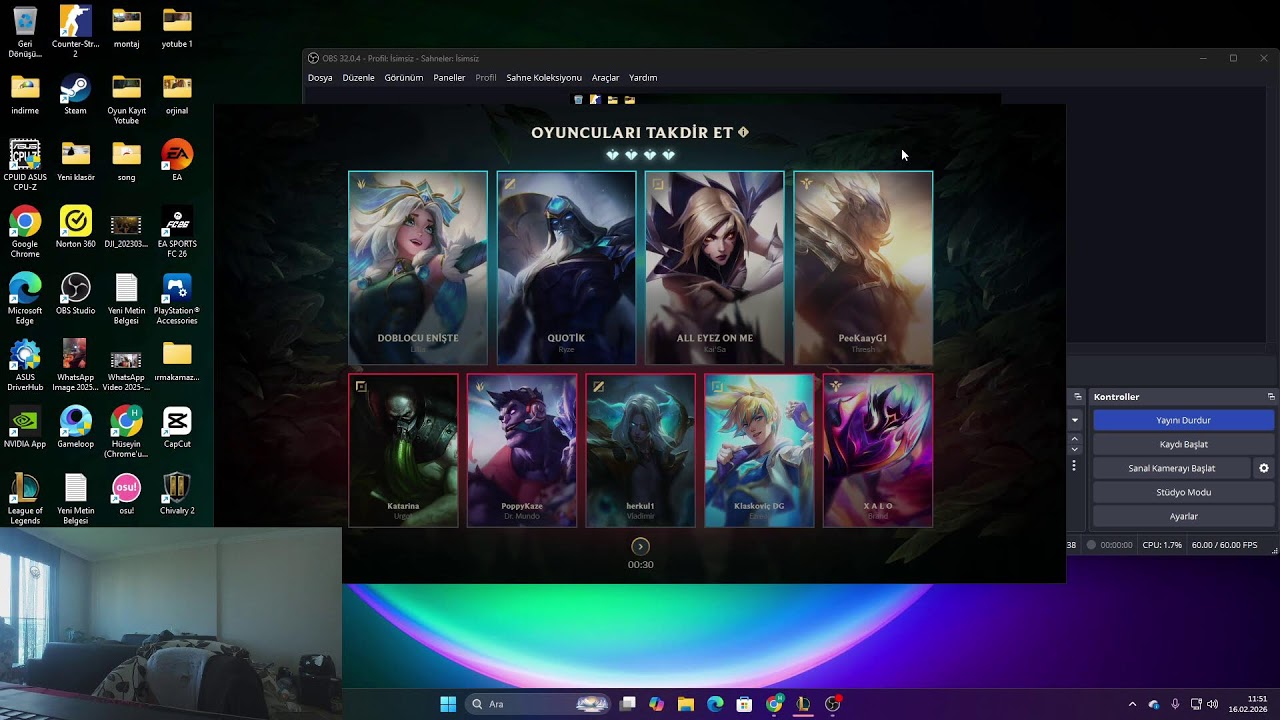1280x720 pixels.
Task: Open the Yardım menu in OBS
Action: coord(643,78)
